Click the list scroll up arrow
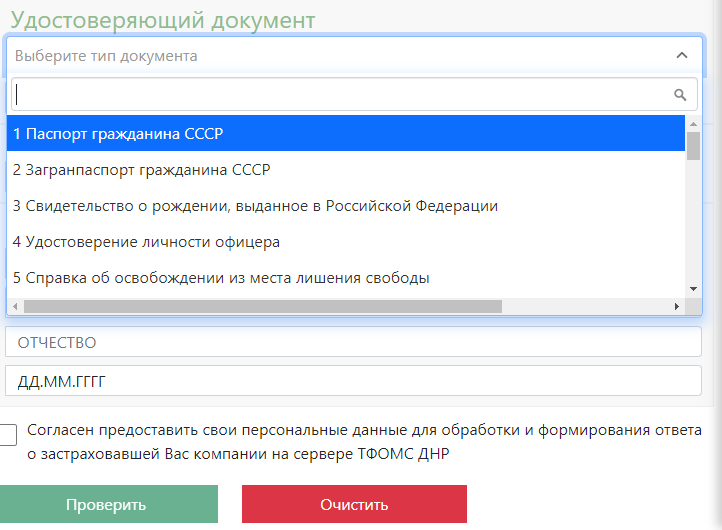The height and width of the screenshot is (530, 722). click(x=693, y=124)
